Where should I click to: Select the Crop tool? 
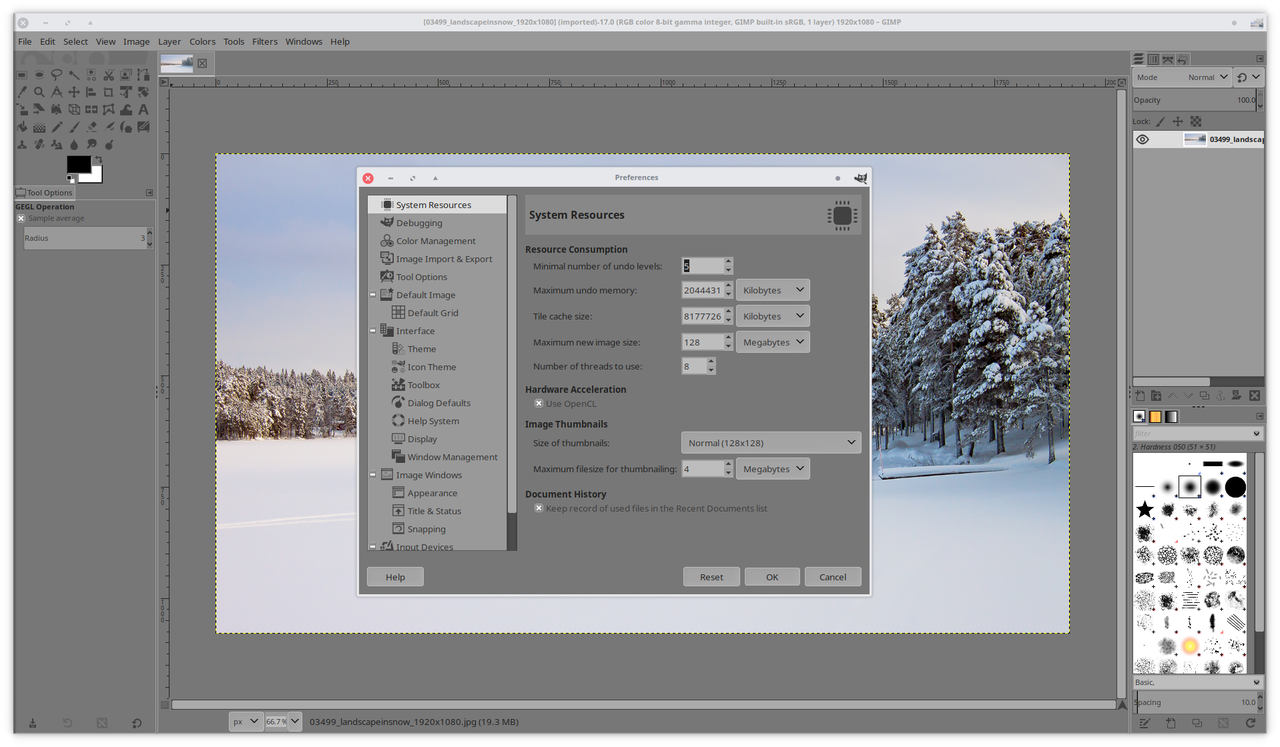pyautogui.click(x=109, y=92)
